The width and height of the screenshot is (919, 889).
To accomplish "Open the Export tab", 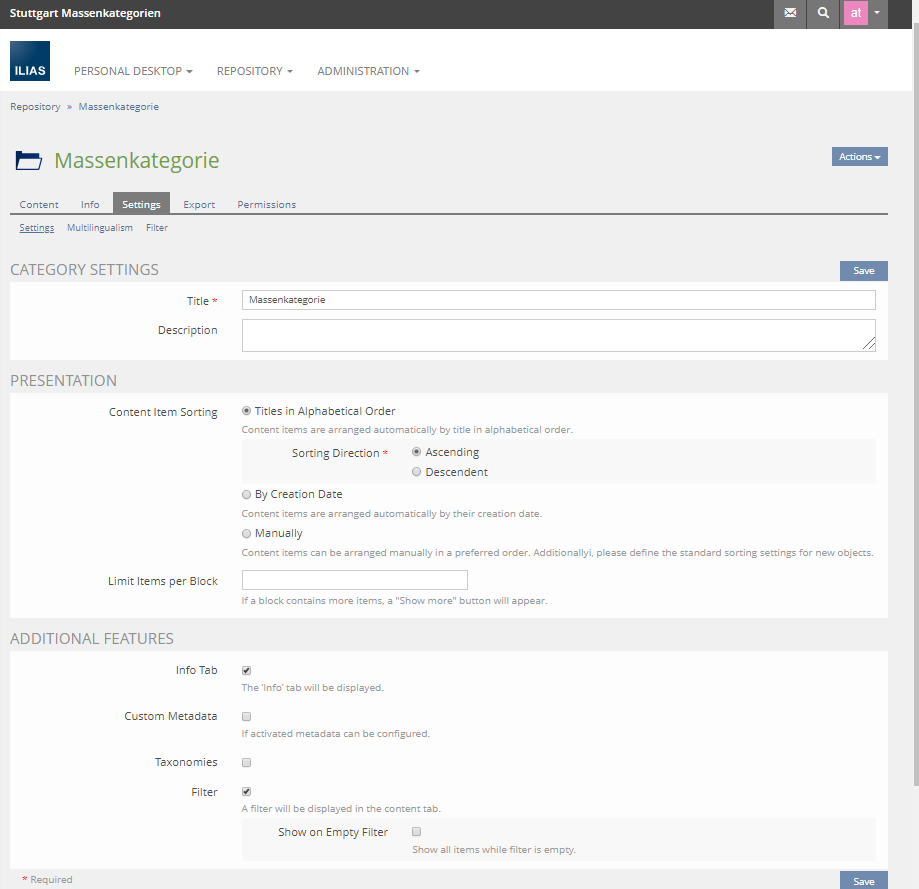I will [x=199, y=204].
